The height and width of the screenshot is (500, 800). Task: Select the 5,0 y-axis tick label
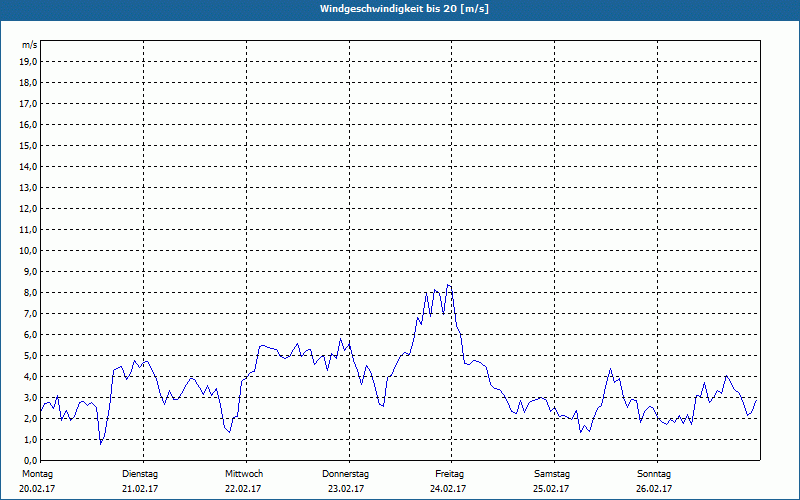[31, 355]
